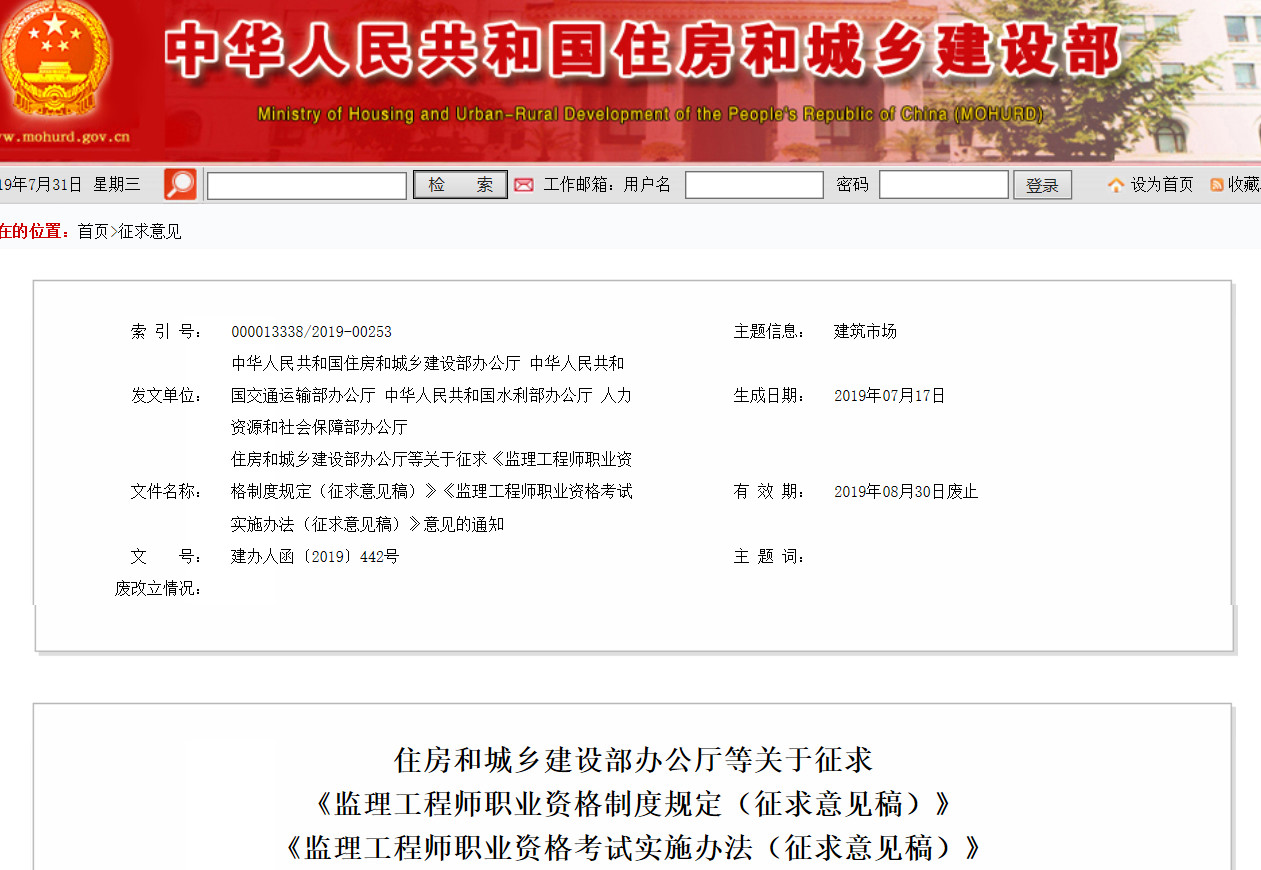Click the document number 建办人函〔2019〕442号
The height and width of the screenshot is (870, 1261).
coord(315,556)
